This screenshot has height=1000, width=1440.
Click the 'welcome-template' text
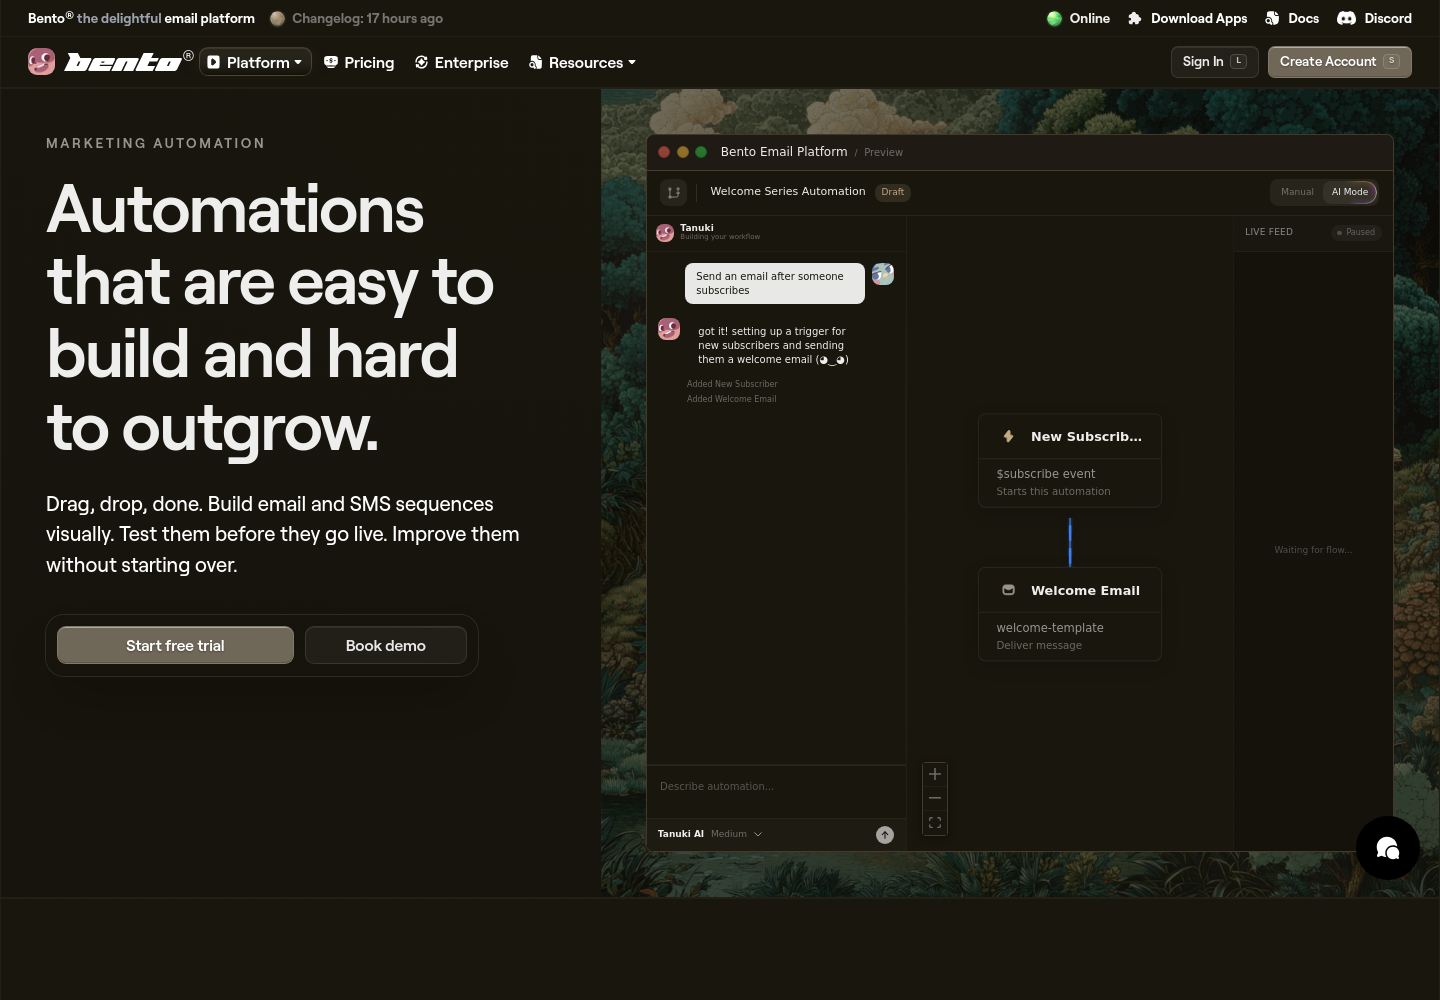[x=1050, y=628]
